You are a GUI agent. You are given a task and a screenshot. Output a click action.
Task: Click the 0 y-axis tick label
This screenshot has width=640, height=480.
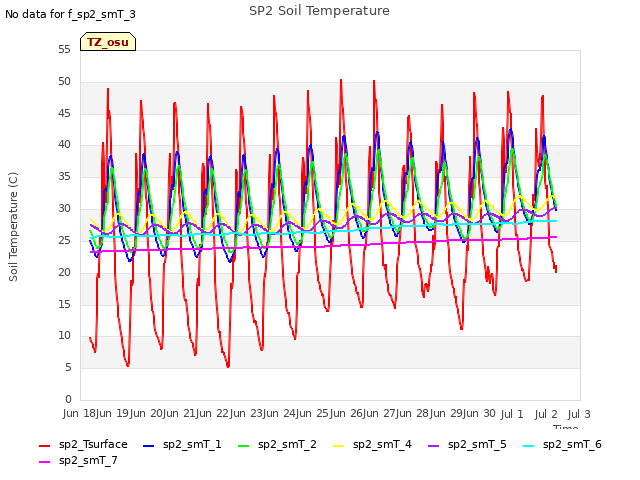pos(68,399)
